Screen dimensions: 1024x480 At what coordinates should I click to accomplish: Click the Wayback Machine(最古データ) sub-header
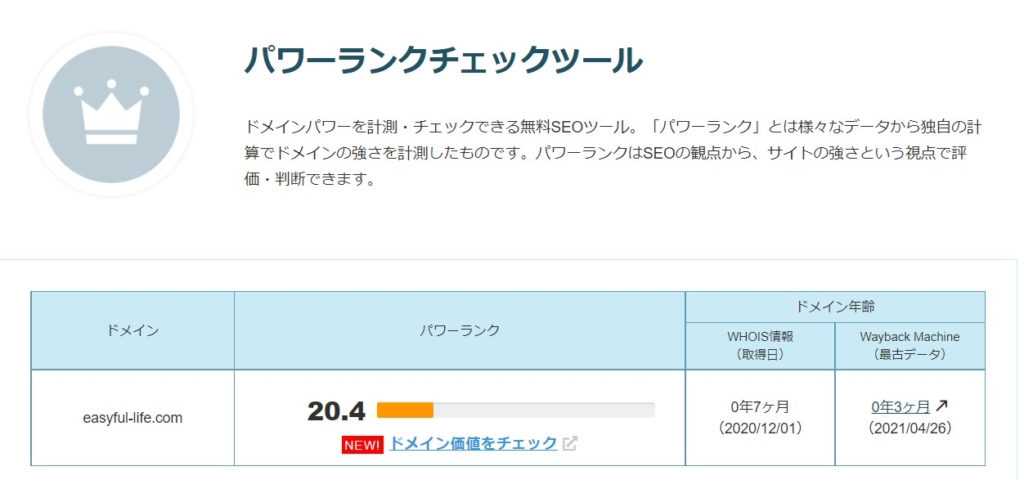tap(910, 346)
